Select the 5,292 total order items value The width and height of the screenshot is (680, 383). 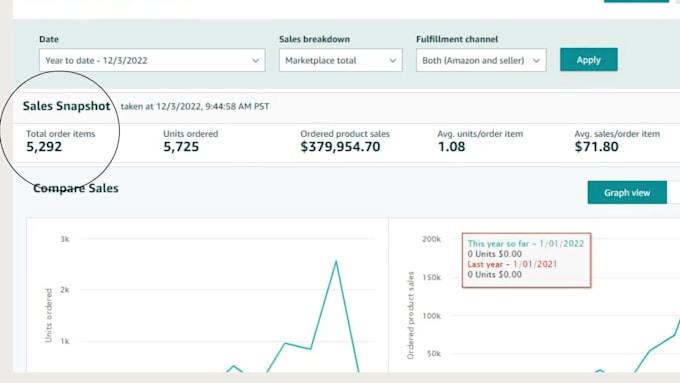[44, 147]
